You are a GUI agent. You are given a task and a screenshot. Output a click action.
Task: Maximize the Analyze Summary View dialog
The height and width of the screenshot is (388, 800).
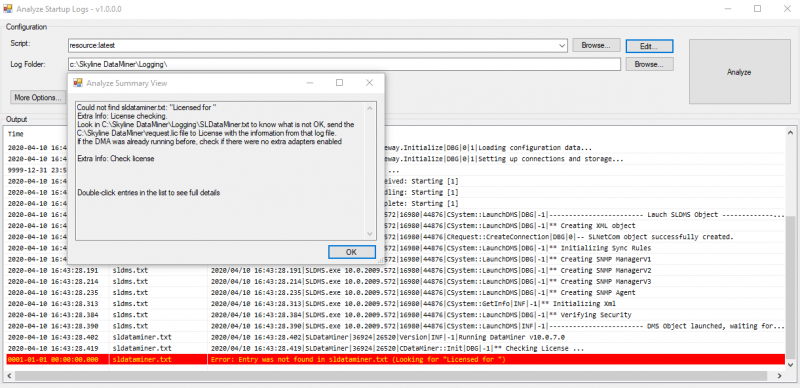pyautogui.click(x=339, y=83)
